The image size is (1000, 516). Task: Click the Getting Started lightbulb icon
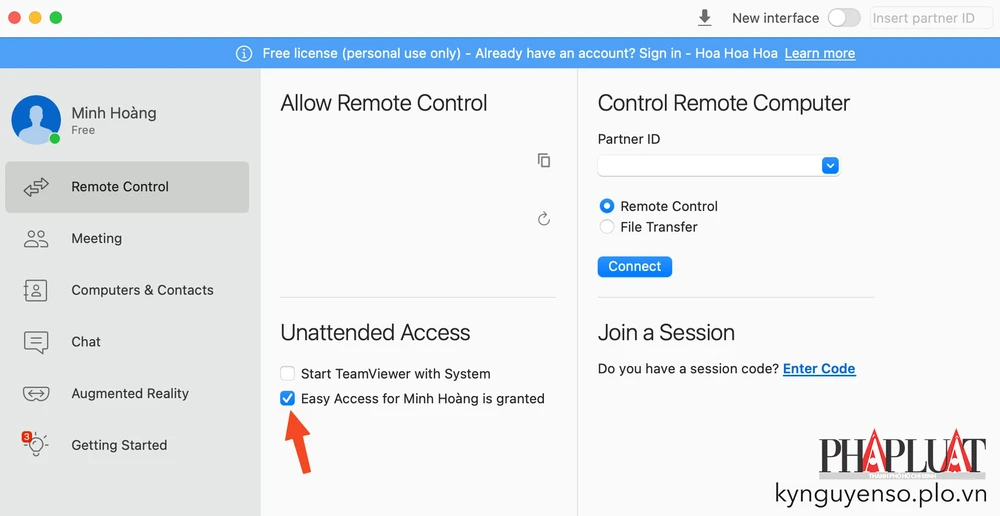pyautogui.click(x=36, y=445)
